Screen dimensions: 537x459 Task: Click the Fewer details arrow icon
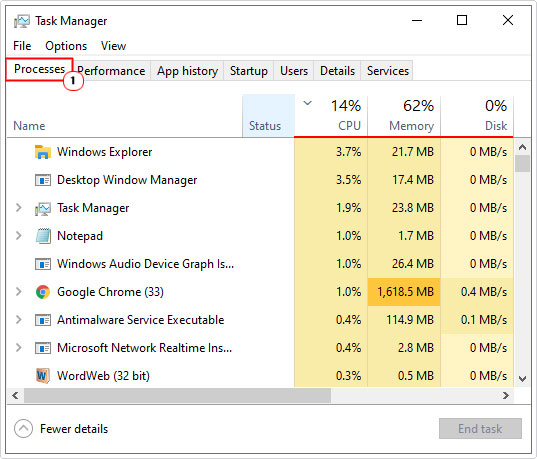(x=23, y=429)
